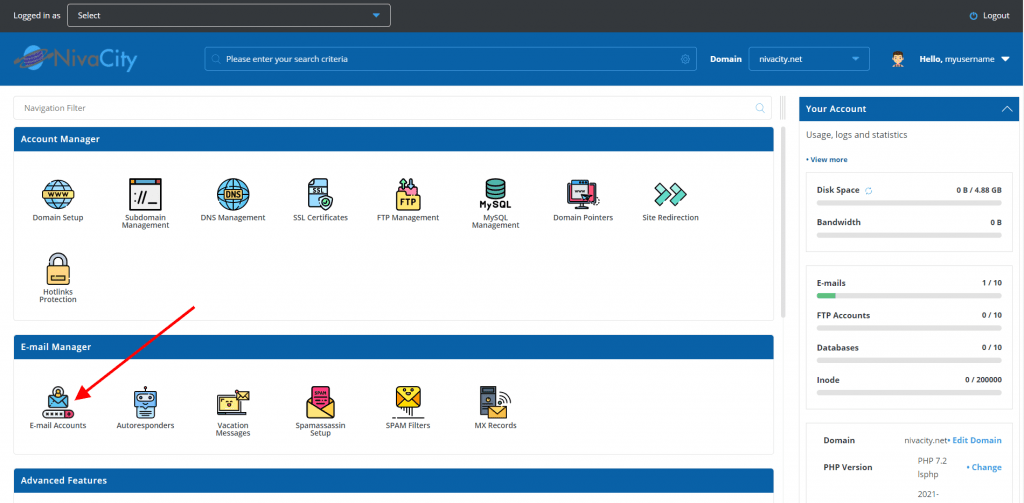1024x503 pixels.
Task: Click the Bandwidth usage bar
Action: (x=909, y=235)
